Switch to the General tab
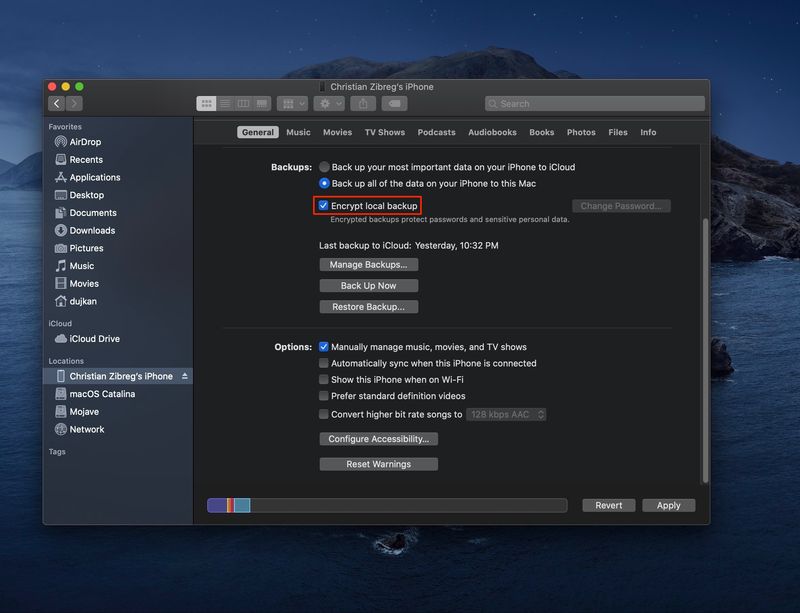800x613 pixels. [x=258, y=132]
